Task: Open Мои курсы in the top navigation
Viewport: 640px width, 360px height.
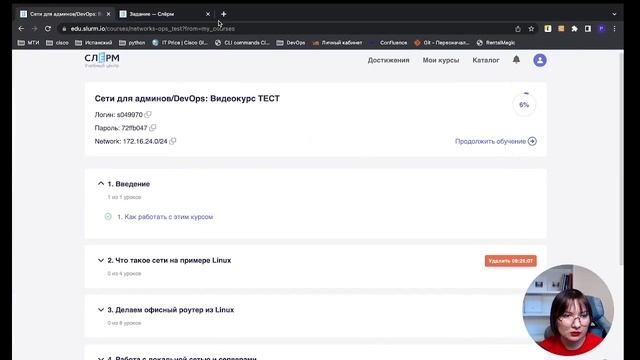Action: point(441,60)
